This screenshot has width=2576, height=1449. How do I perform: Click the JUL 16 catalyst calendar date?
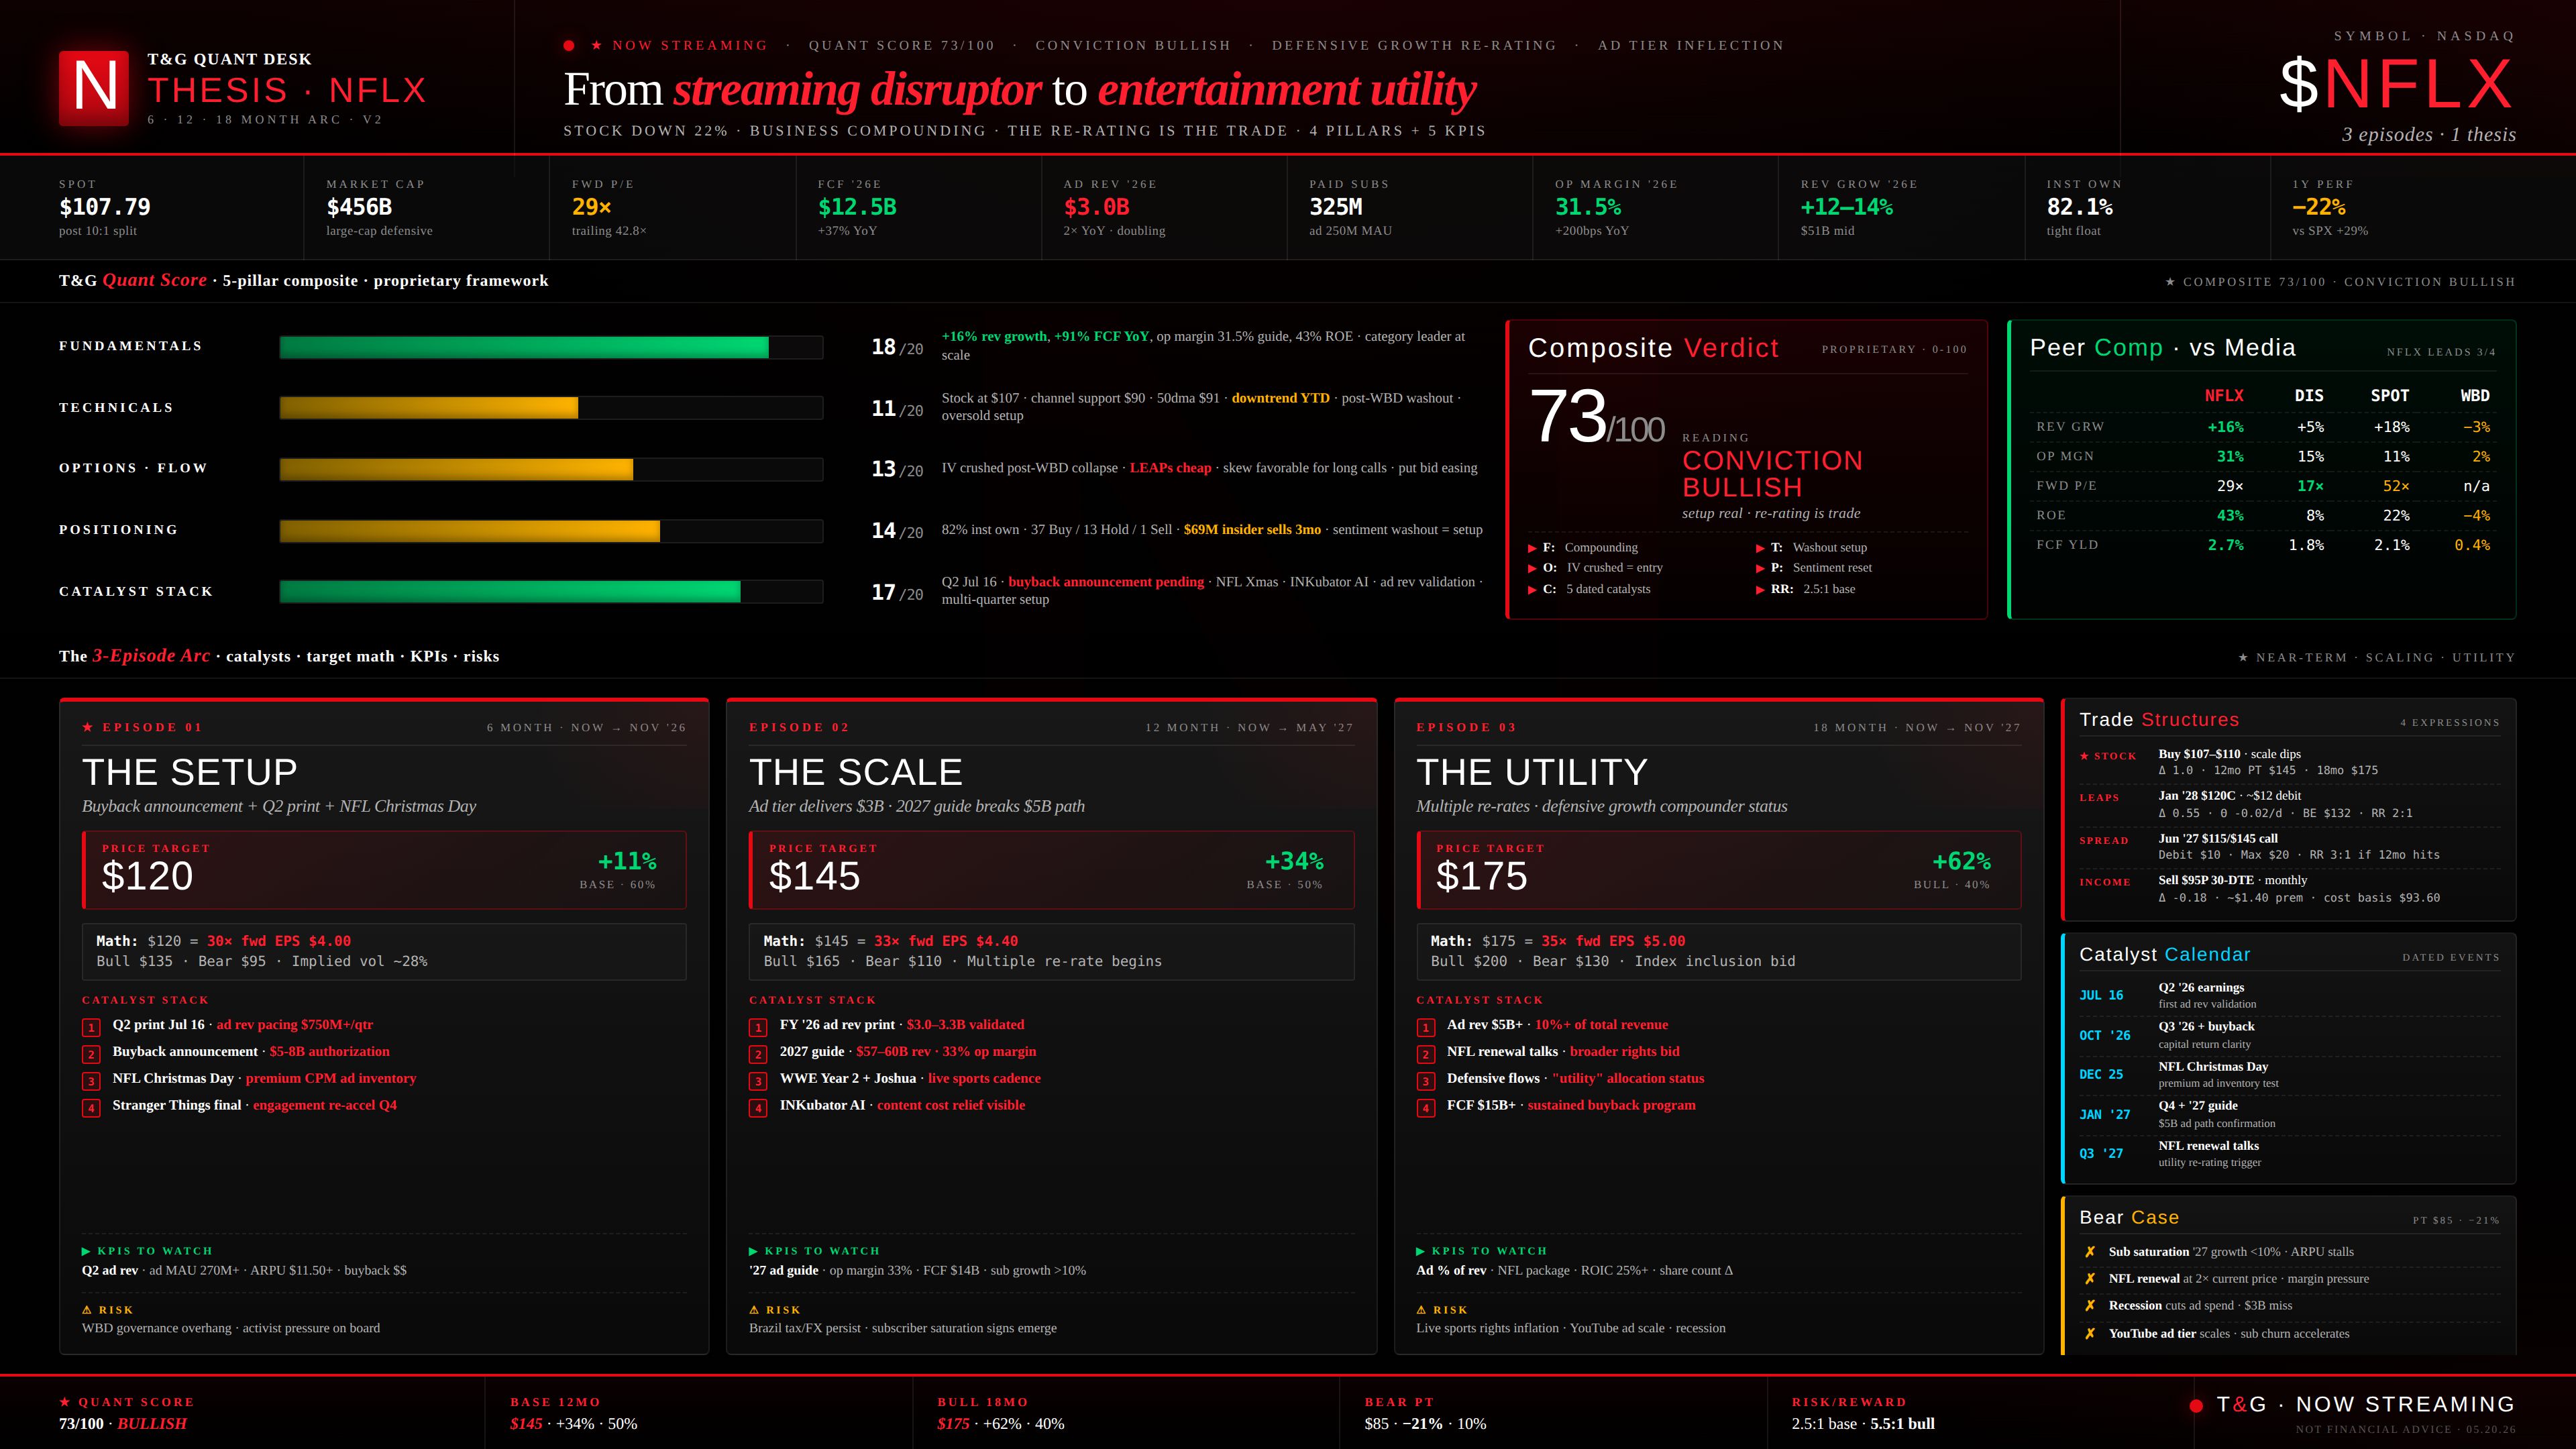[x=2101, y=996]
